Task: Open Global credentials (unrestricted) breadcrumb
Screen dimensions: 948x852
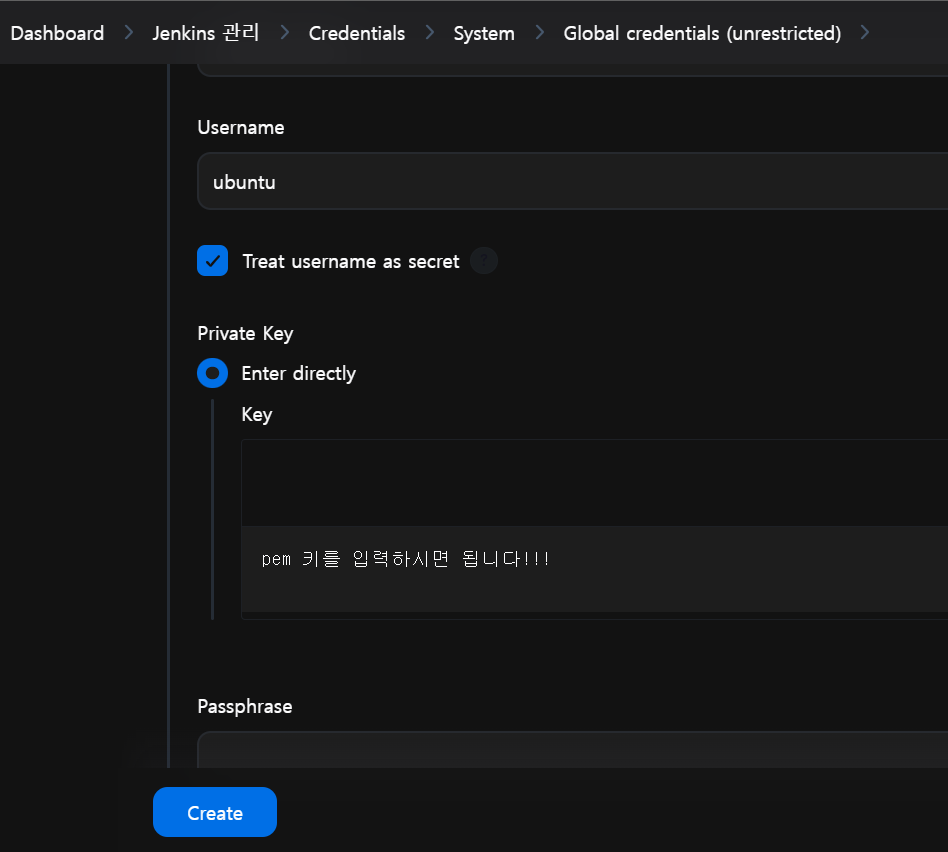Action: tap(703, 33)
